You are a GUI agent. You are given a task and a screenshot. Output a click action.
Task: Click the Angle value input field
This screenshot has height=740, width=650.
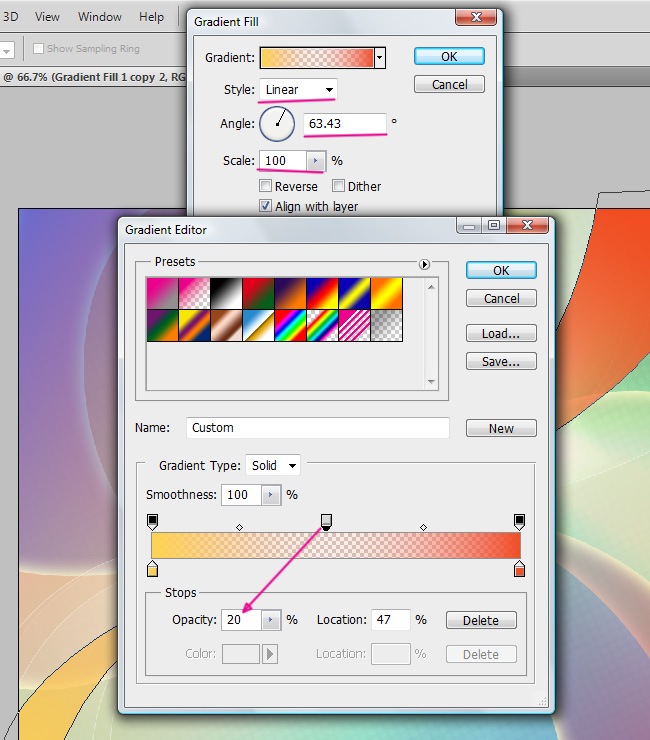[345, 124]
